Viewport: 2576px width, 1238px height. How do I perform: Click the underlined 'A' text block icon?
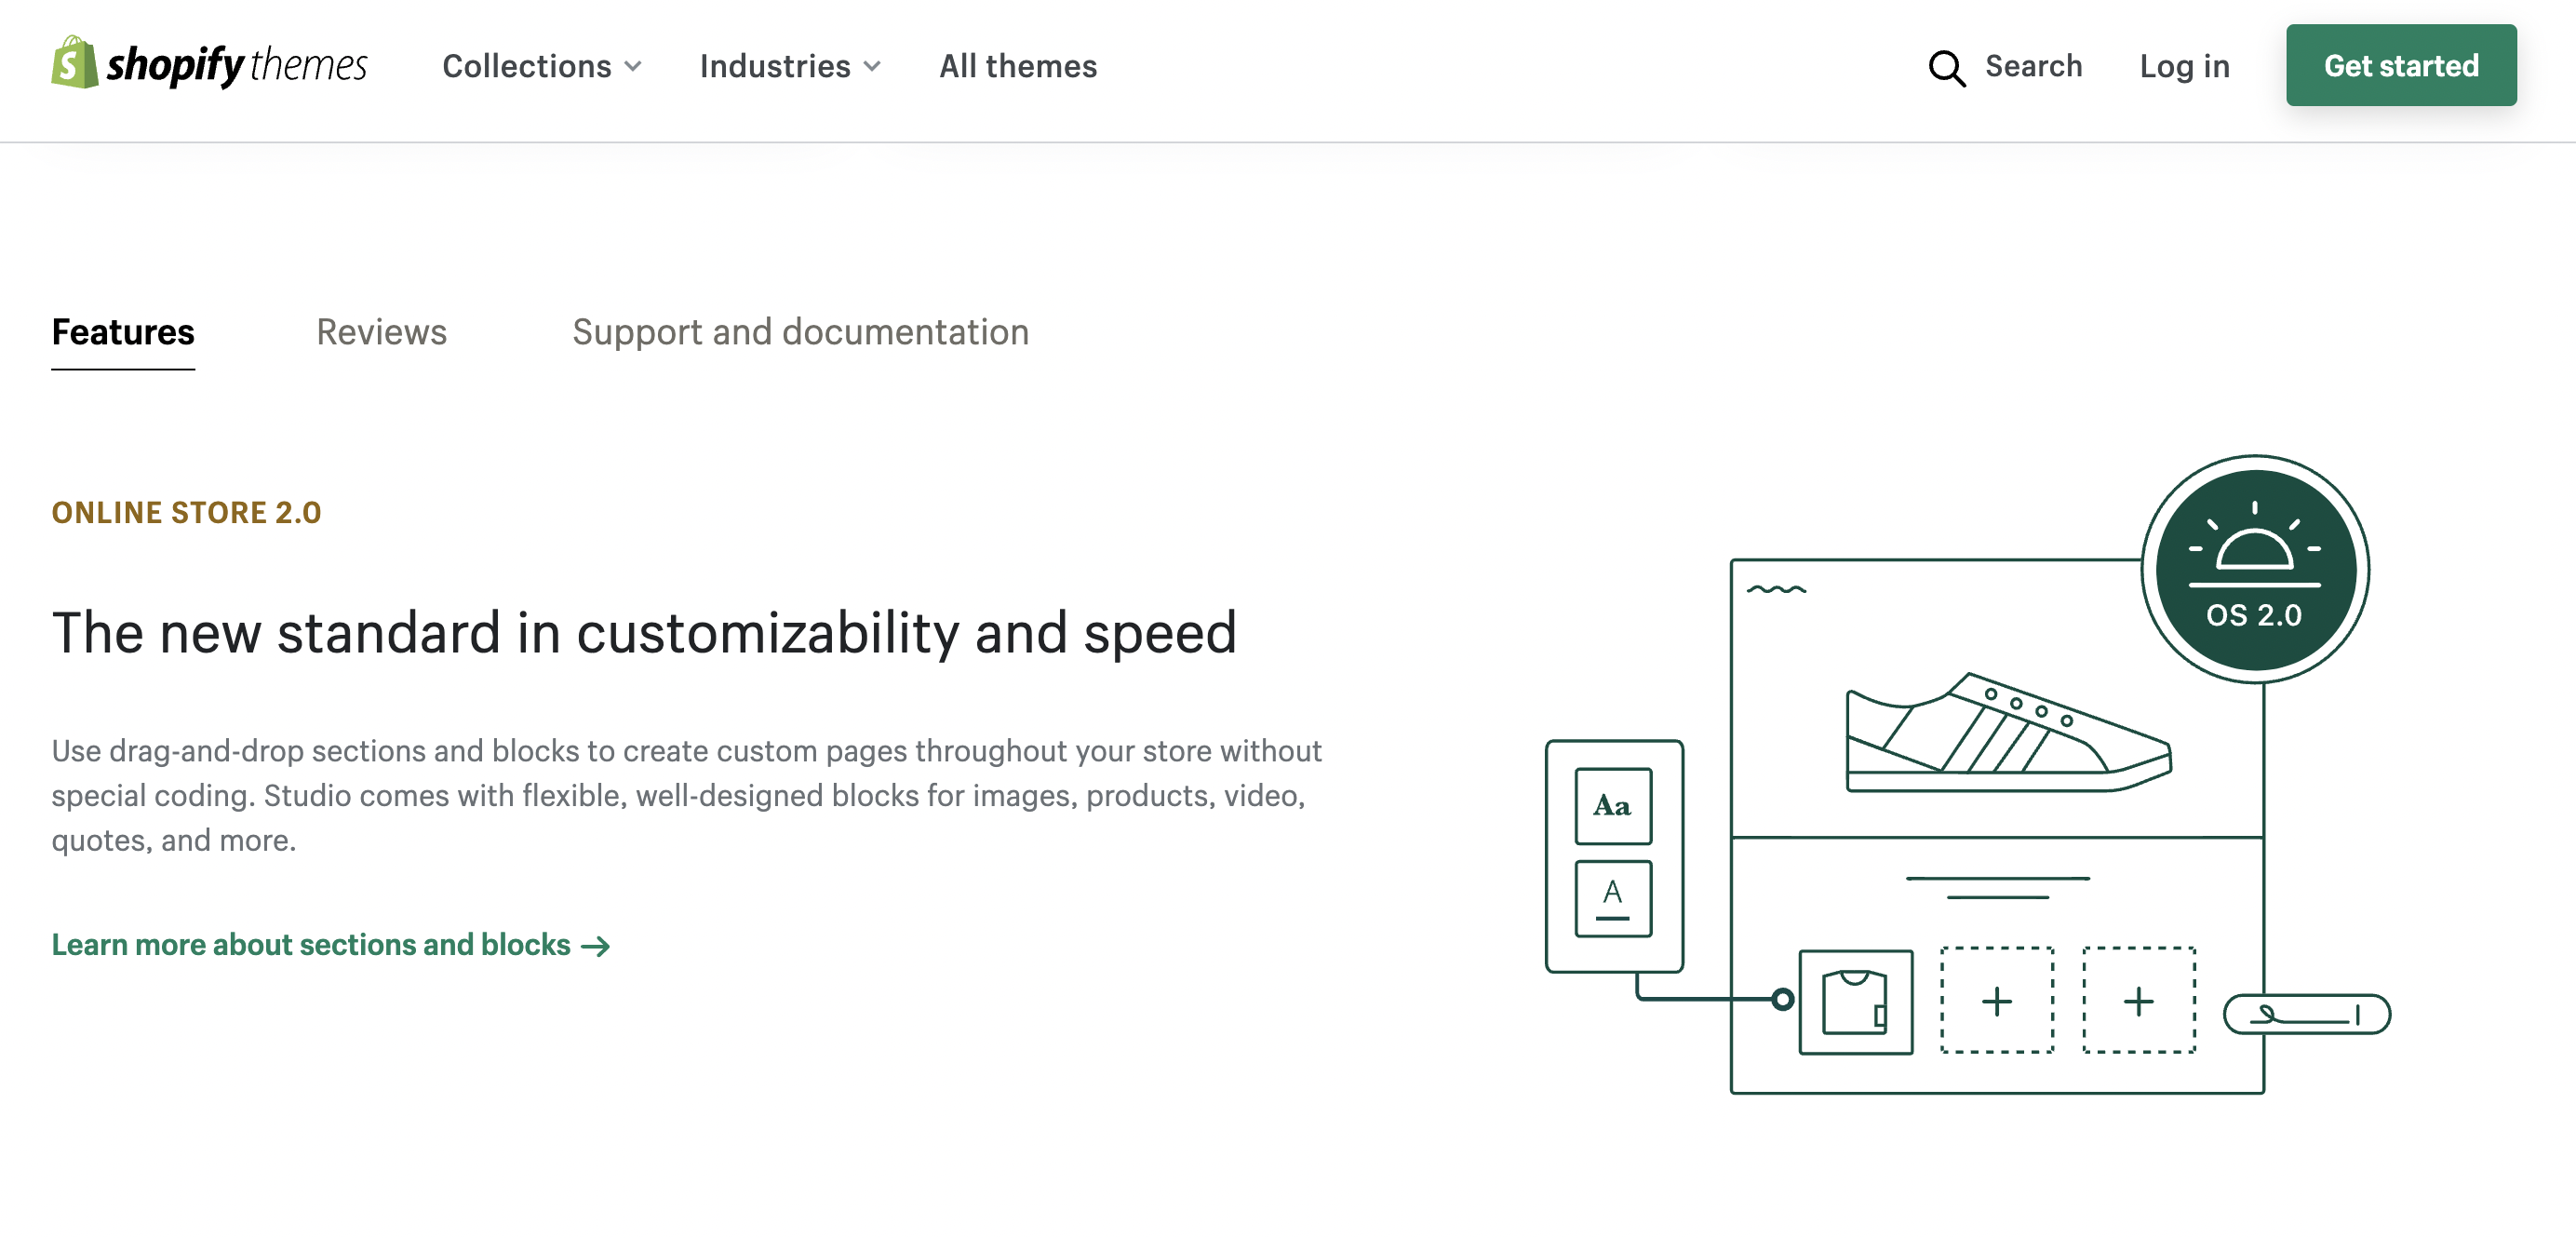pyautogui.click(x=1612, y=898)
